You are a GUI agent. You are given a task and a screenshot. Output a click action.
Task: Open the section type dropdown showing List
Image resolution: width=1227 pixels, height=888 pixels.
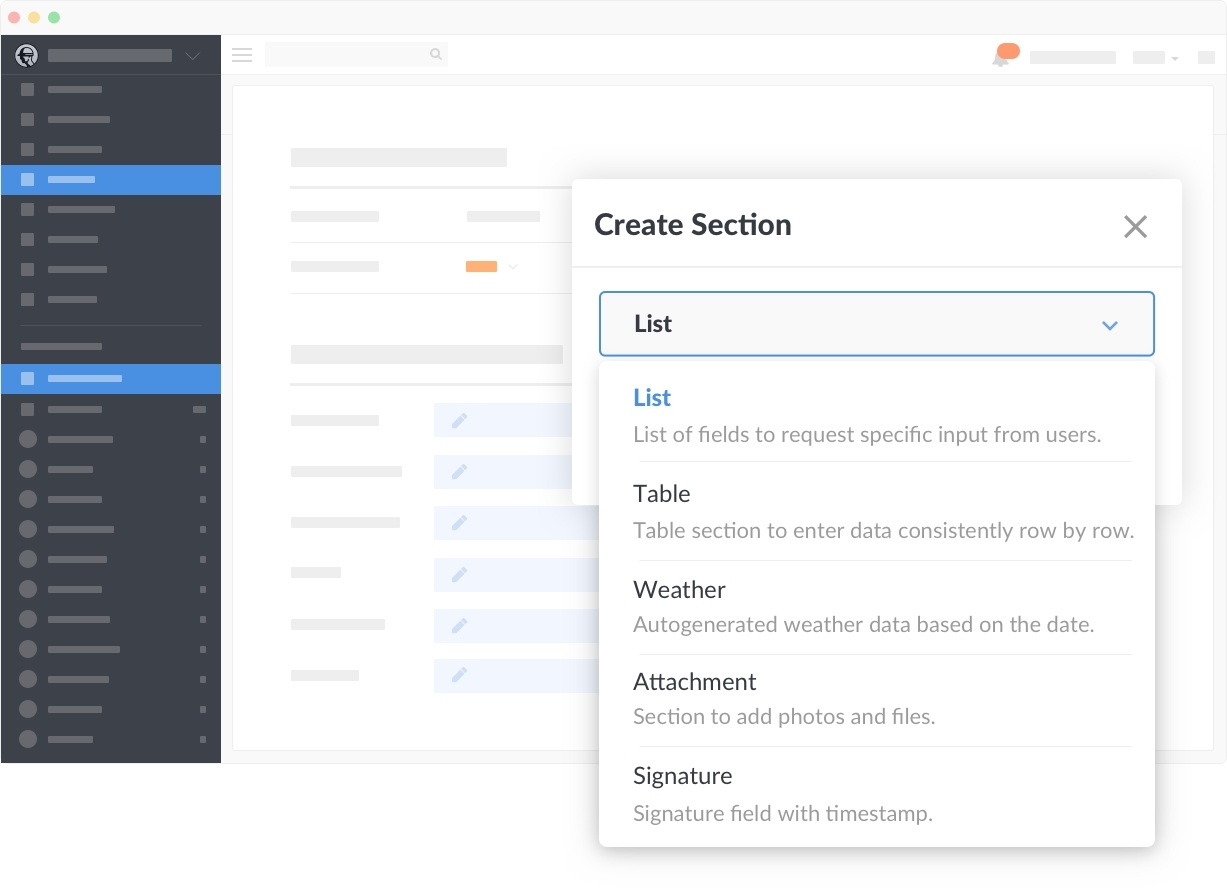pyautogui.click(x=877, y=324)
